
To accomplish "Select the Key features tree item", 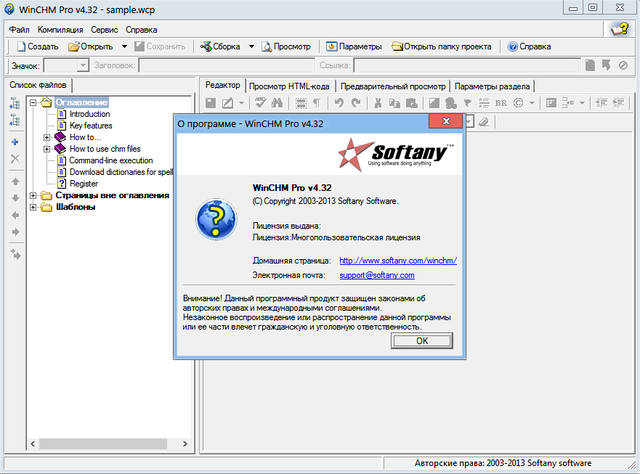I will (x=91, y=125).
